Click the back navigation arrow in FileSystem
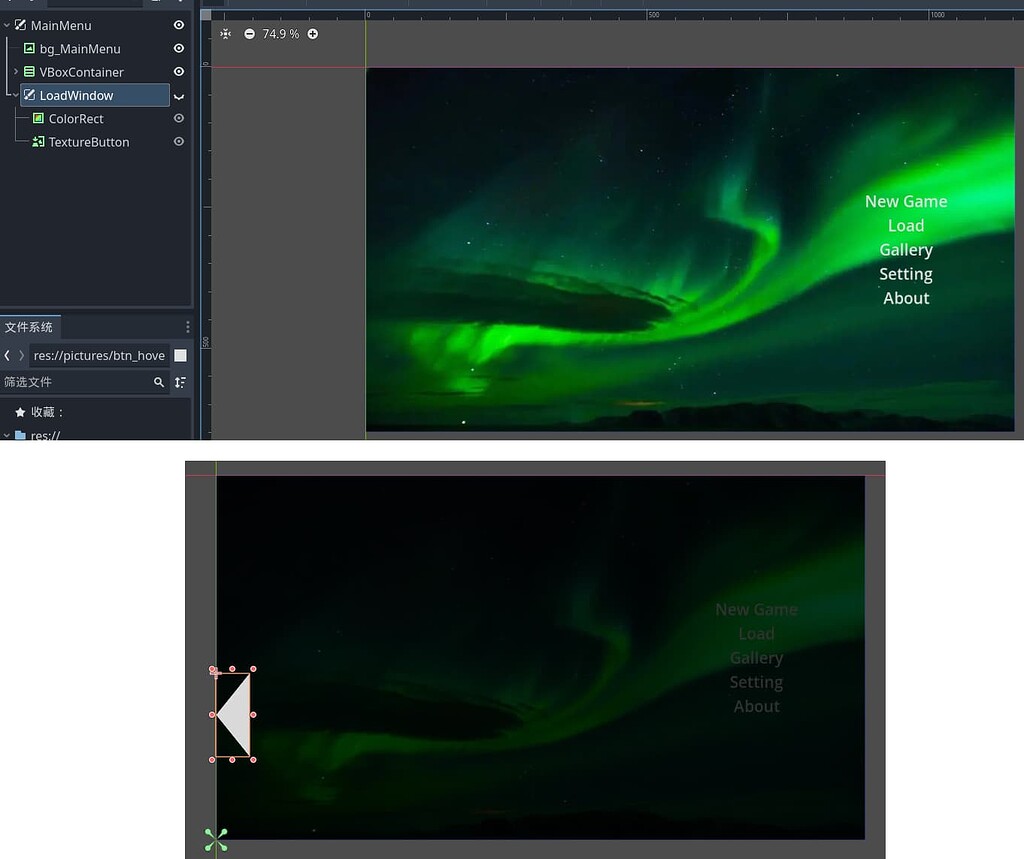This screenshot has height=859, width=1024. tap(8, 355)
